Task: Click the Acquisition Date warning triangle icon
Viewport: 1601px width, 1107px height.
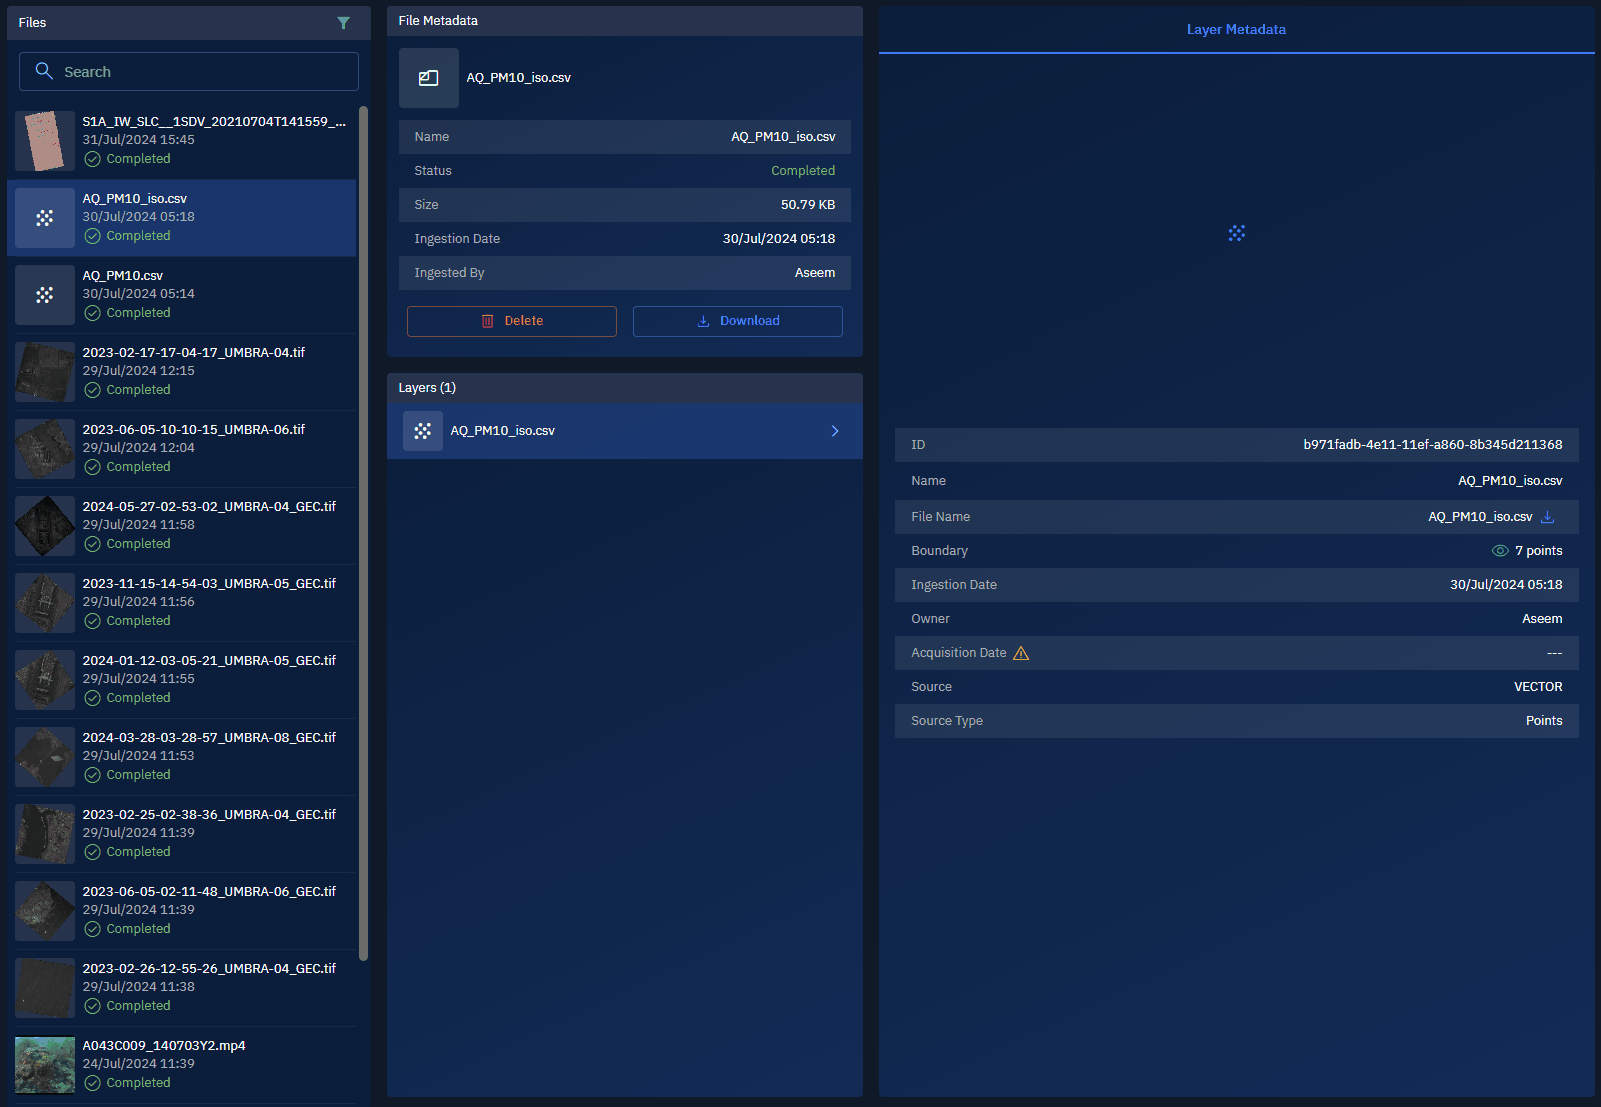Action: coord(1021,653)
